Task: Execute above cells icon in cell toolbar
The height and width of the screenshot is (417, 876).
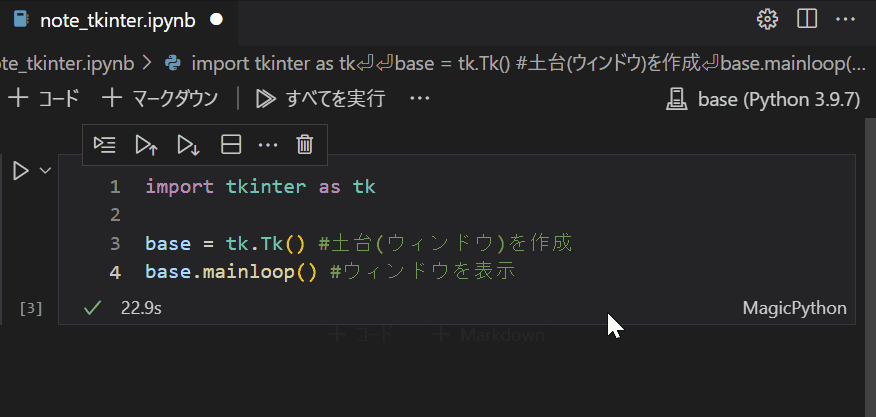Action: (x=146, y=145)
